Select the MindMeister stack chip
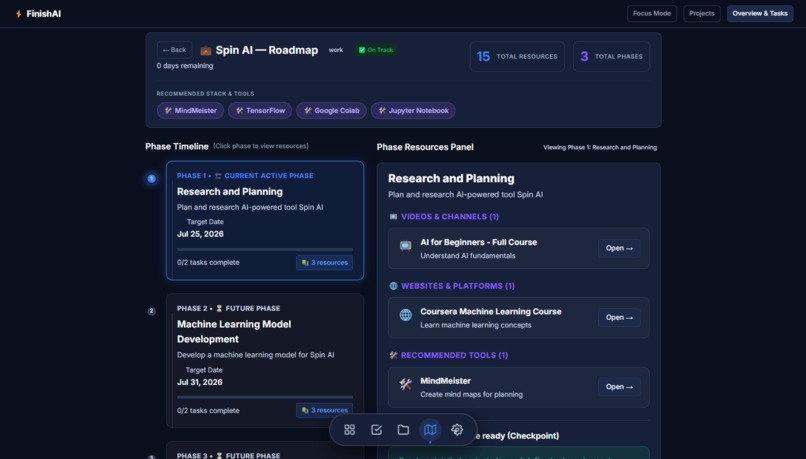This screenshot has height=459, width=806. tap(190, 111)
